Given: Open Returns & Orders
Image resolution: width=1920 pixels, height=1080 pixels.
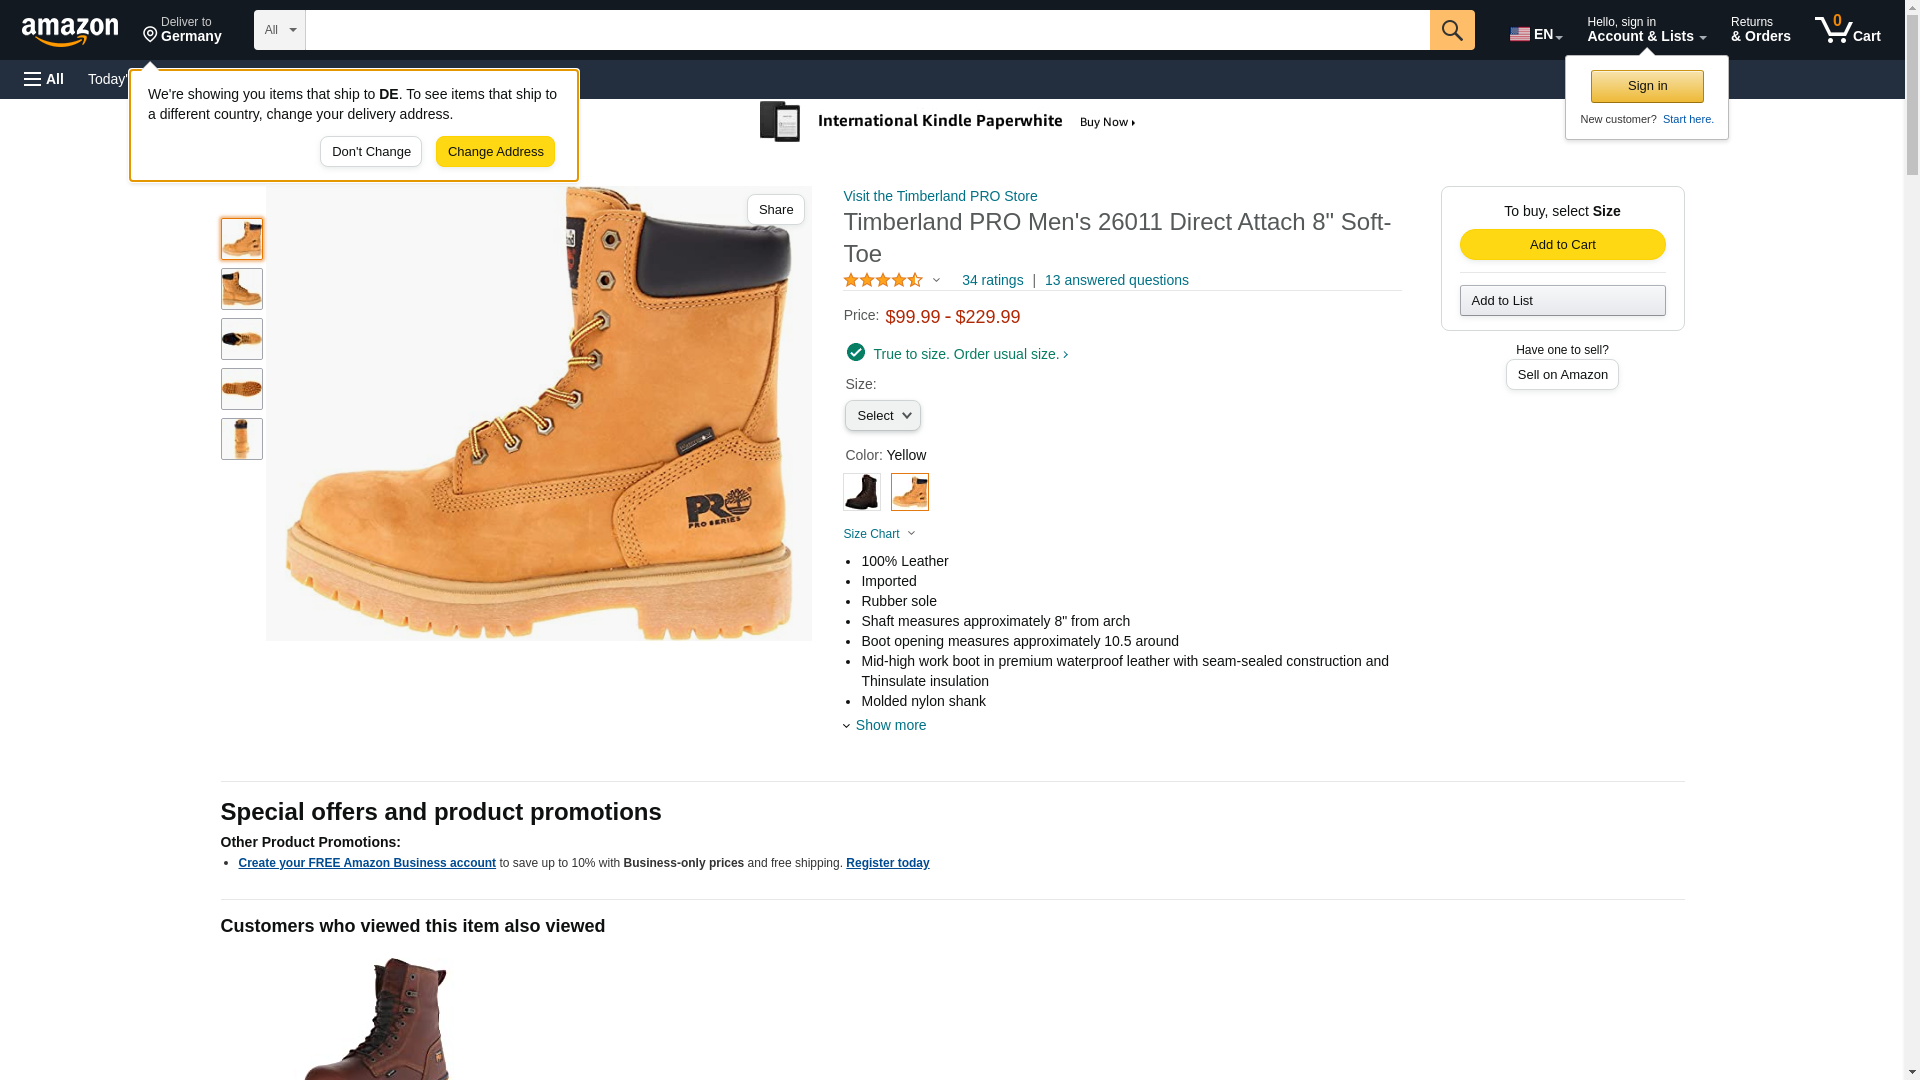Looking at the screenshot, I should (1760, 30).
